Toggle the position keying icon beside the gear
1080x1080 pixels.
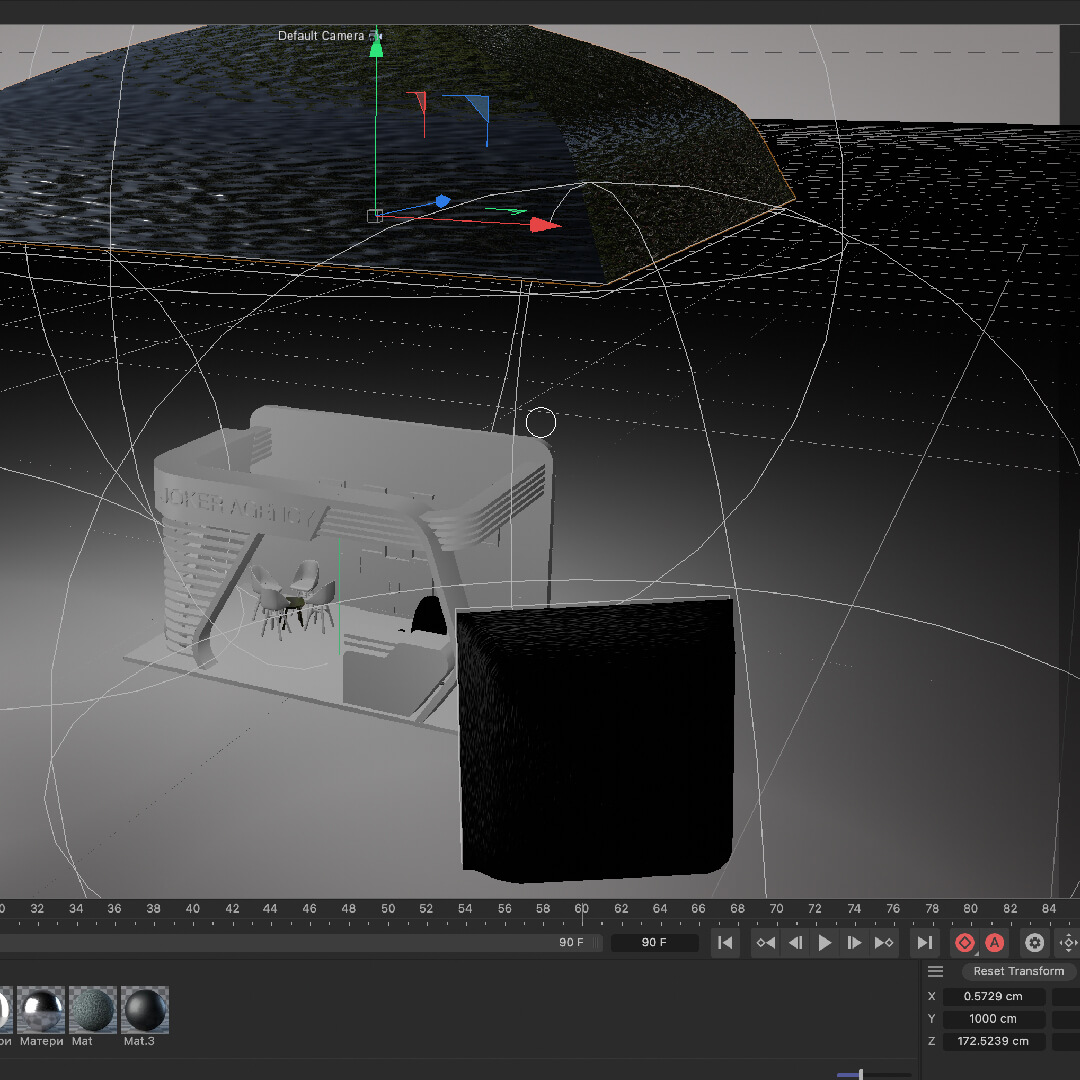1067,942
